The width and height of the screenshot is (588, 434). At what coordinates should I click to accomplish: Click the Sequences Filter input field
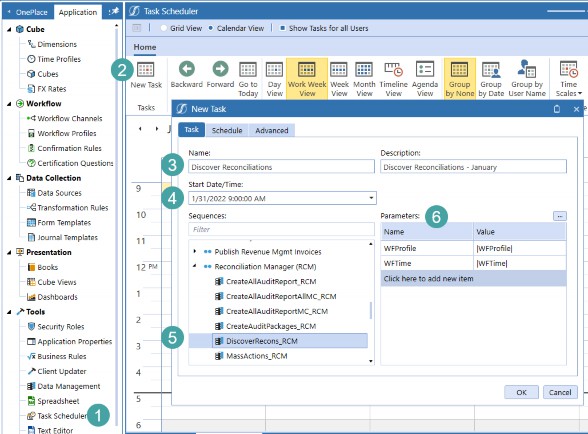coord(281,229)
